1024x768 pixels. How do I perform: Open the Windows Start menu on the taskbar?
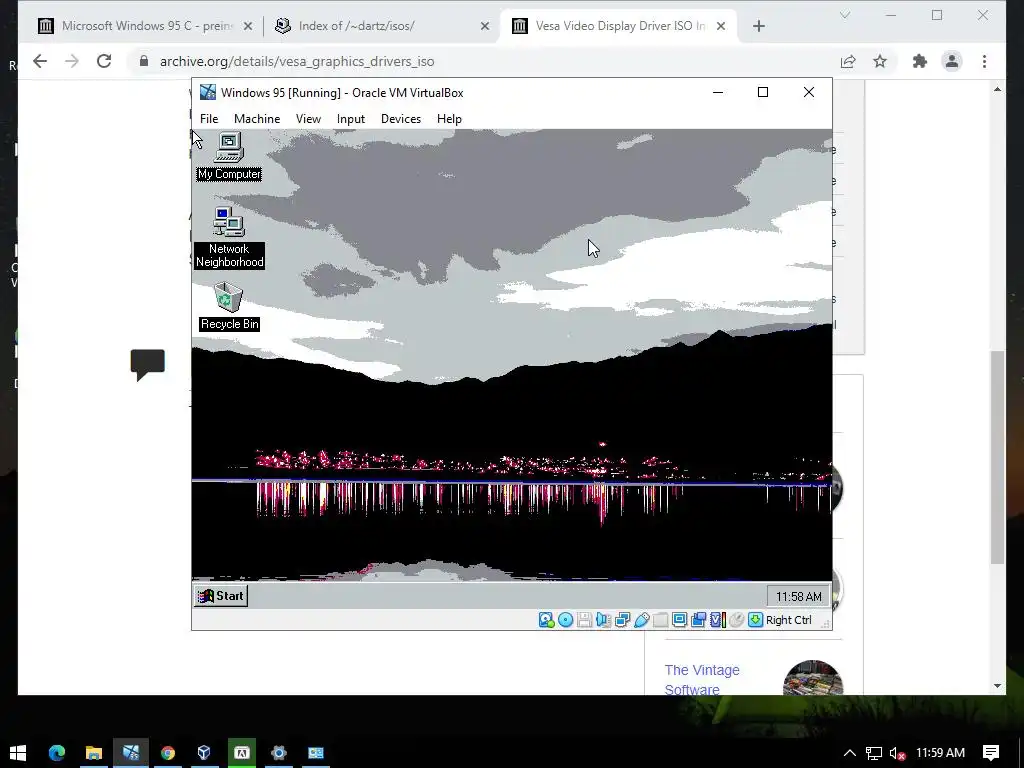(18, 753)
